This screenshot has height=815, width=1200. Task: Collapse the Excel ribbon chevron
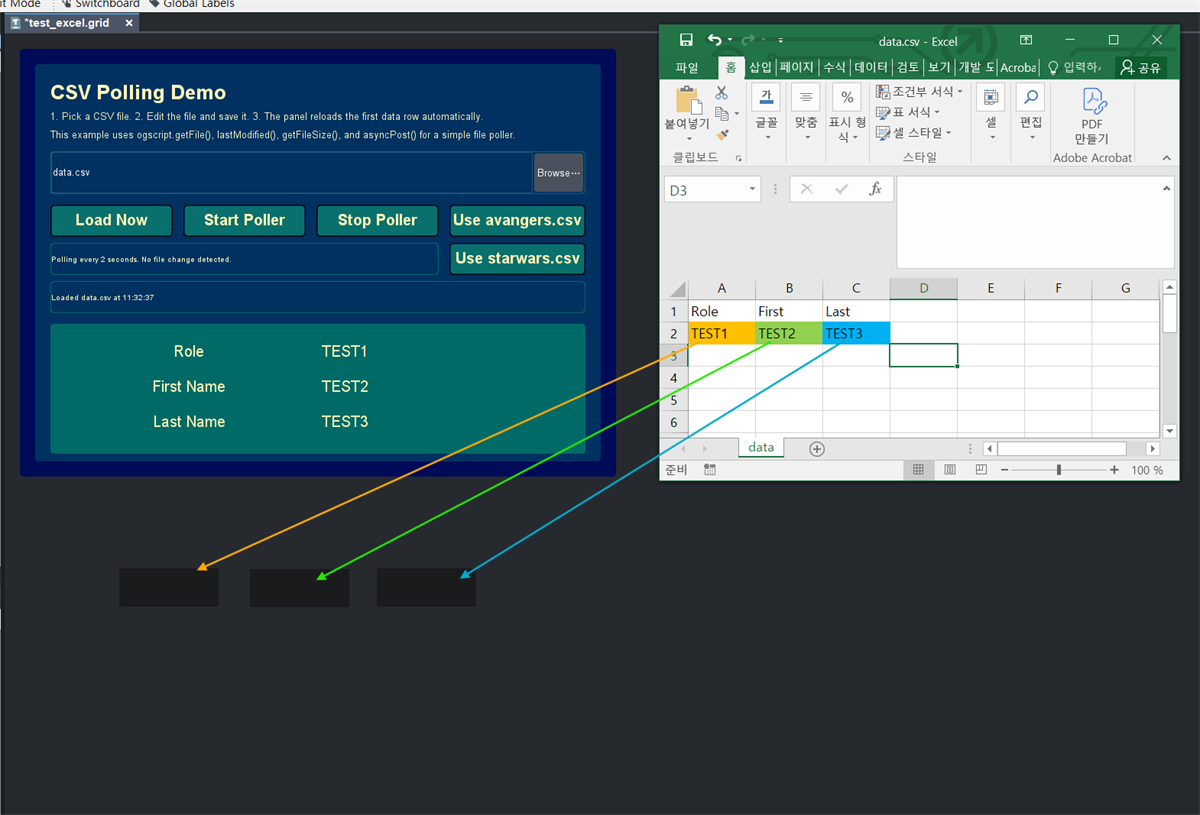point(1166,158)
